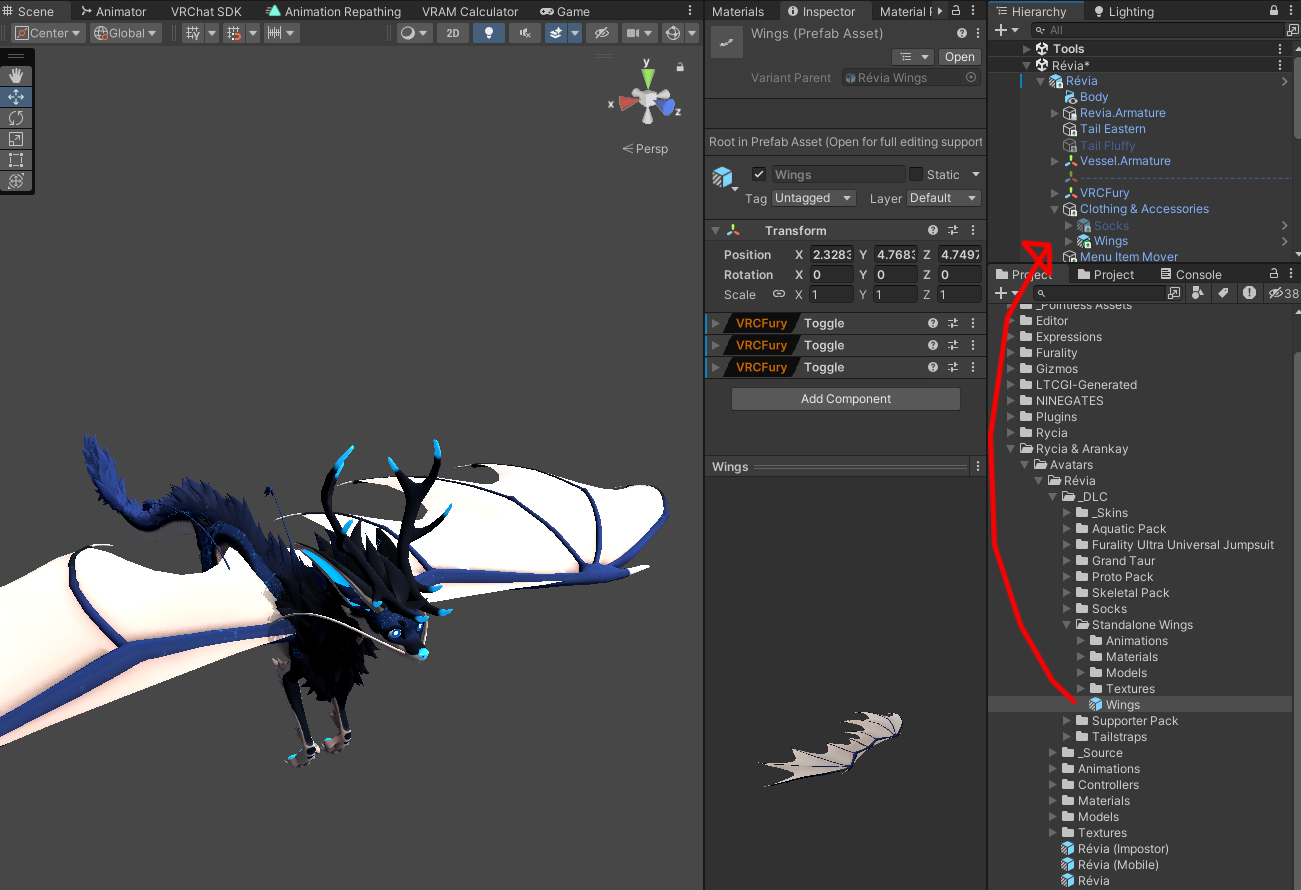The height and width of the screenshot is (890, 1301).
Task: Click the Add Component button
Action: pos(846,399)
